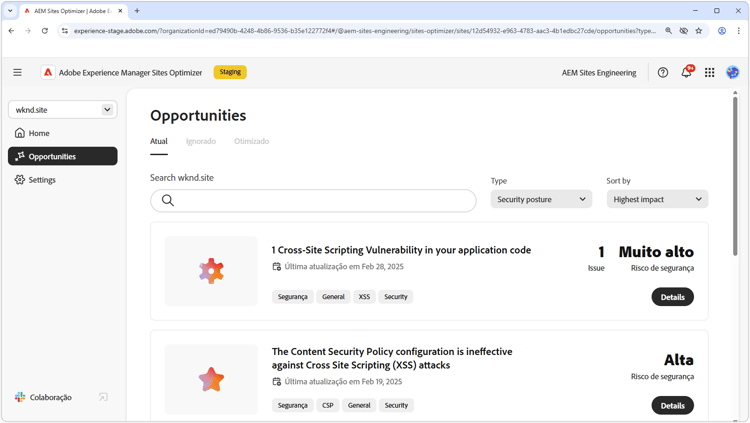Click the page vertical scrollbar
The height and width of the screenshot is (423, 750).
click(735, 177)
